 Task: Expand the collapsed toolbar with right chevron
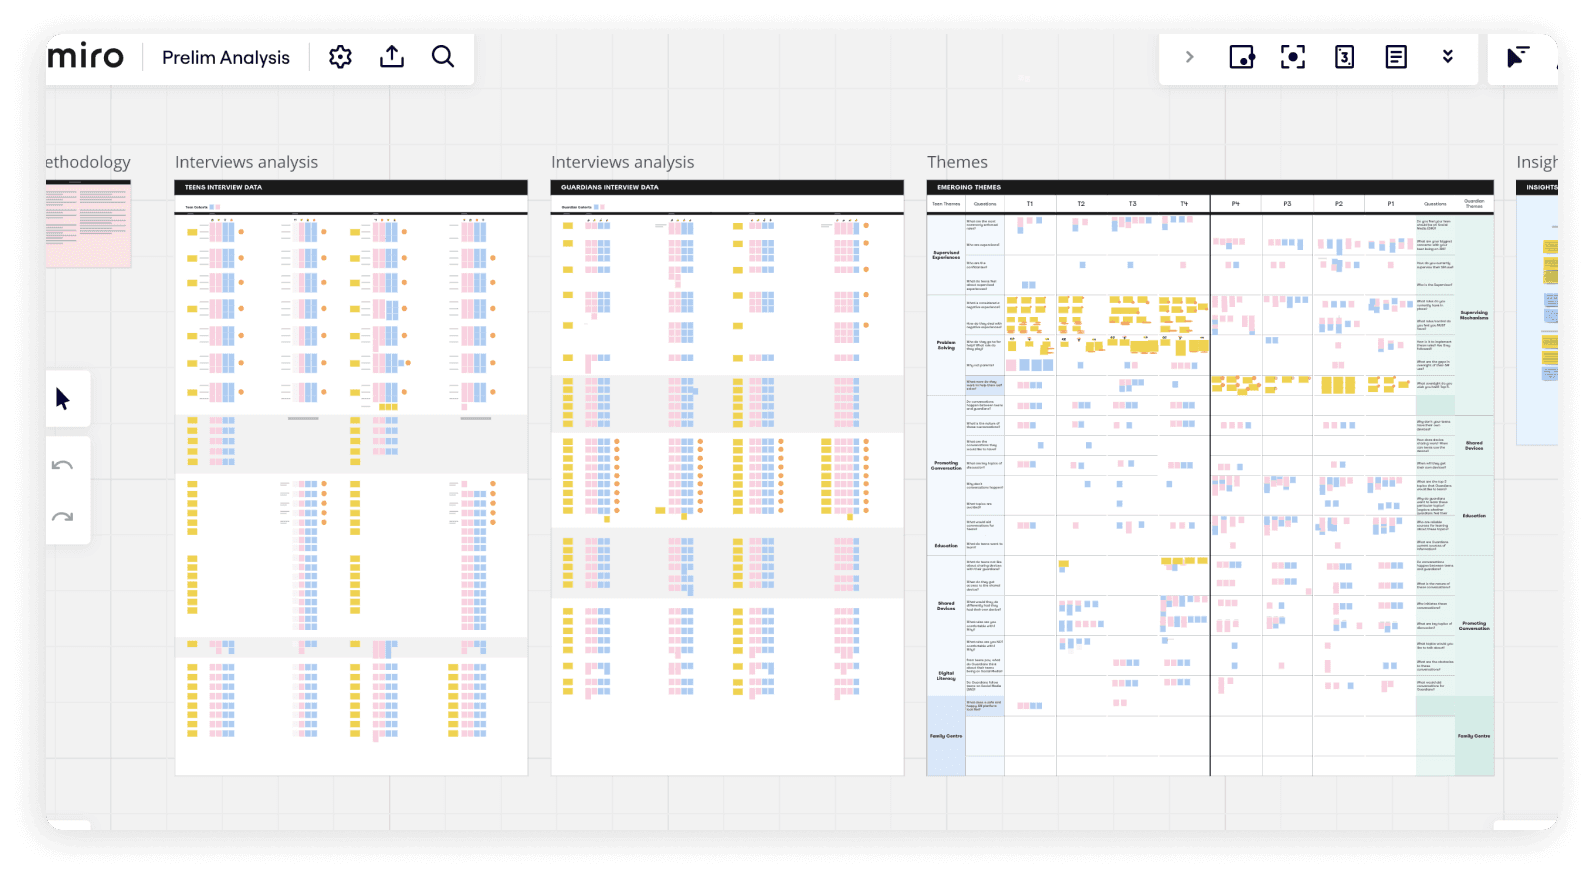pos(1189,57)
